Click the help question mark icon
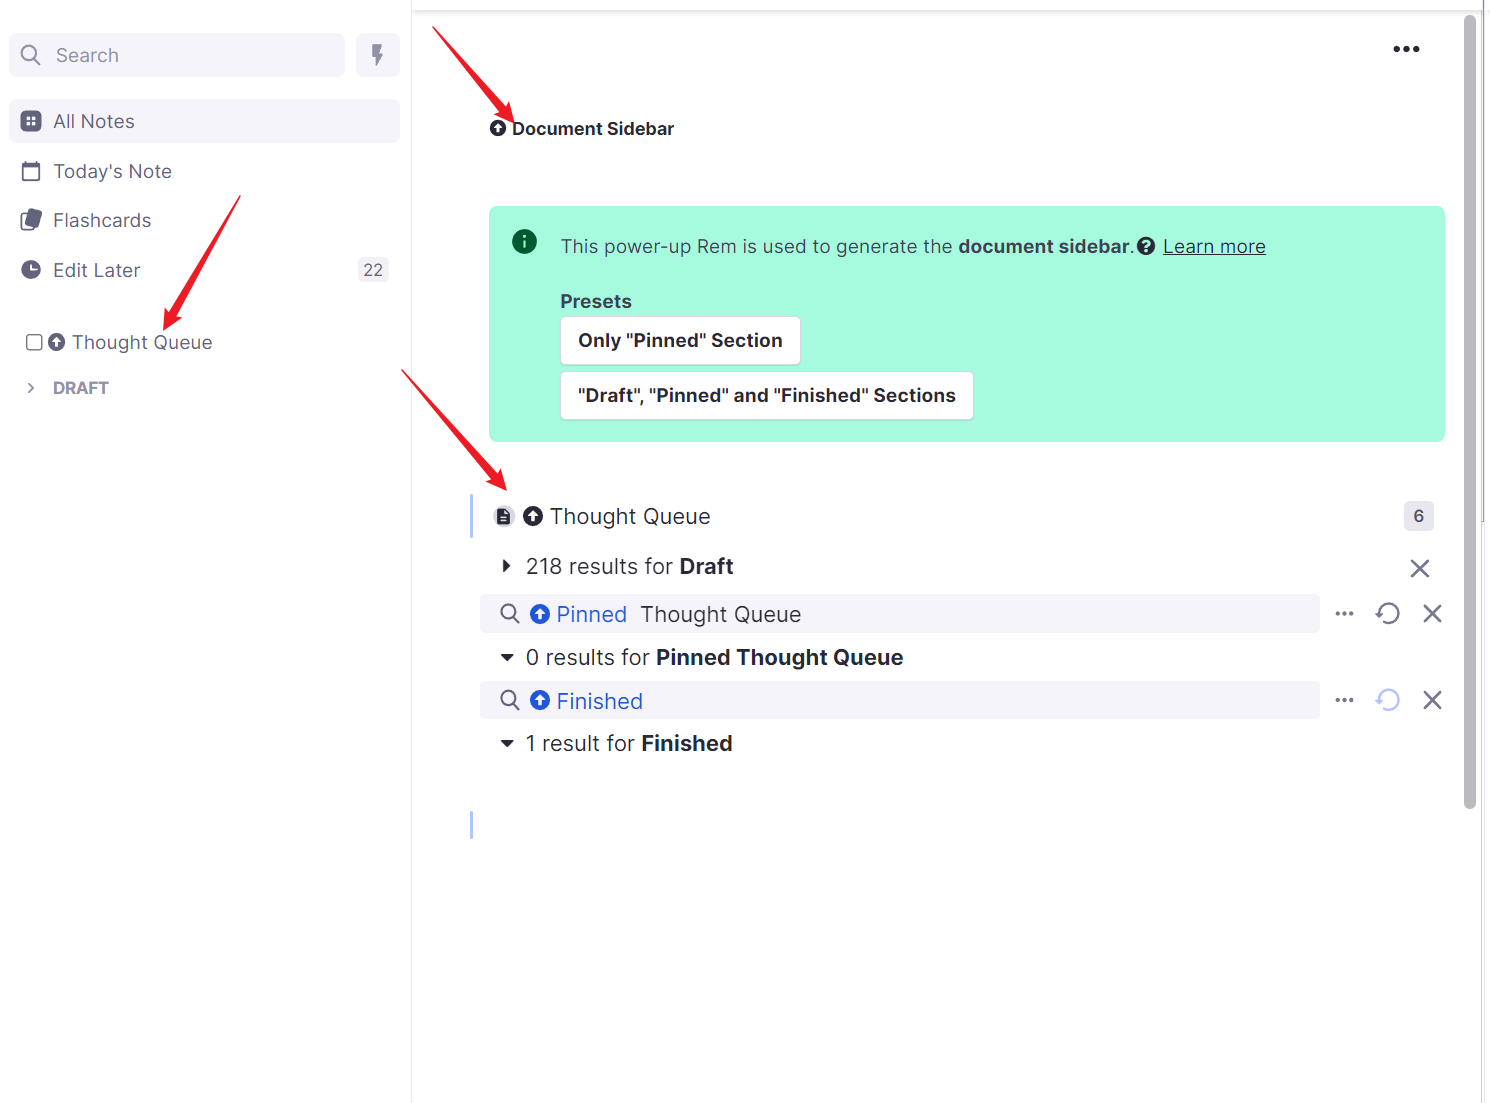The image size is (1490, 1103). [1146, 247]
